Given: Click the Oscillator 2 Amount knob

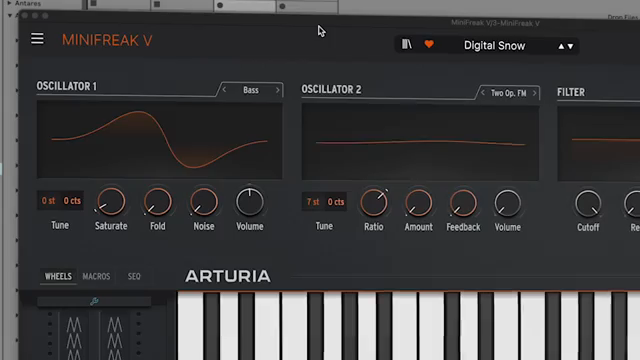Looking at the screenshot, I should pos(418,203).
